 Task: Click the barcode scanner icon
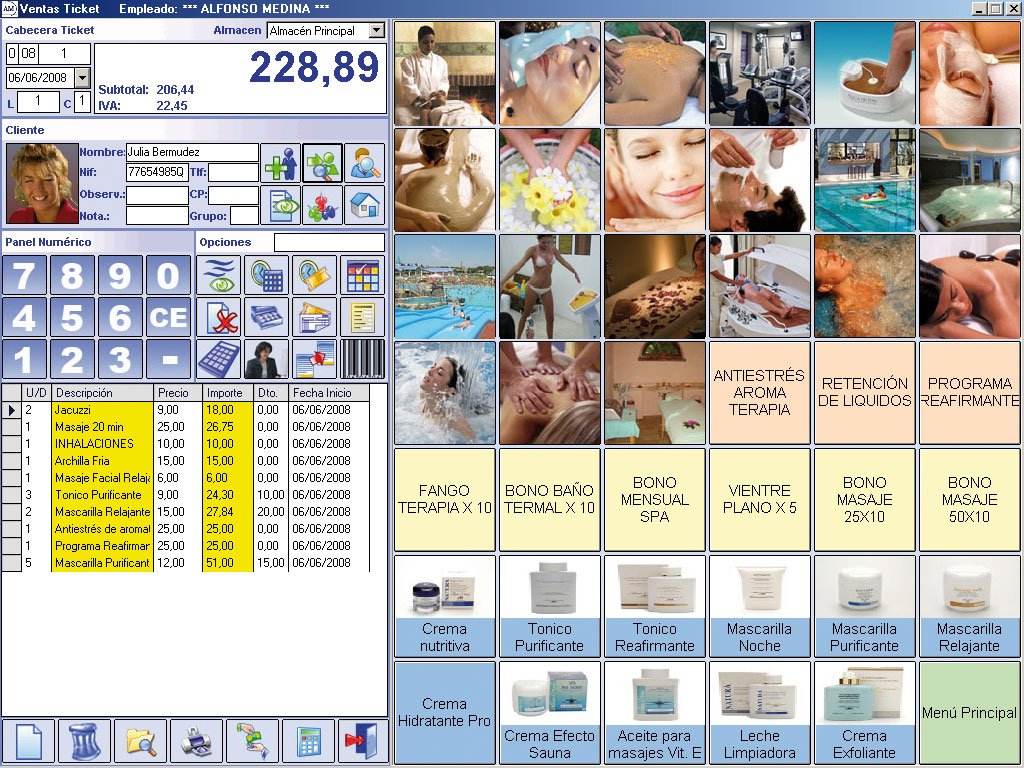click(x=362, y=359)
